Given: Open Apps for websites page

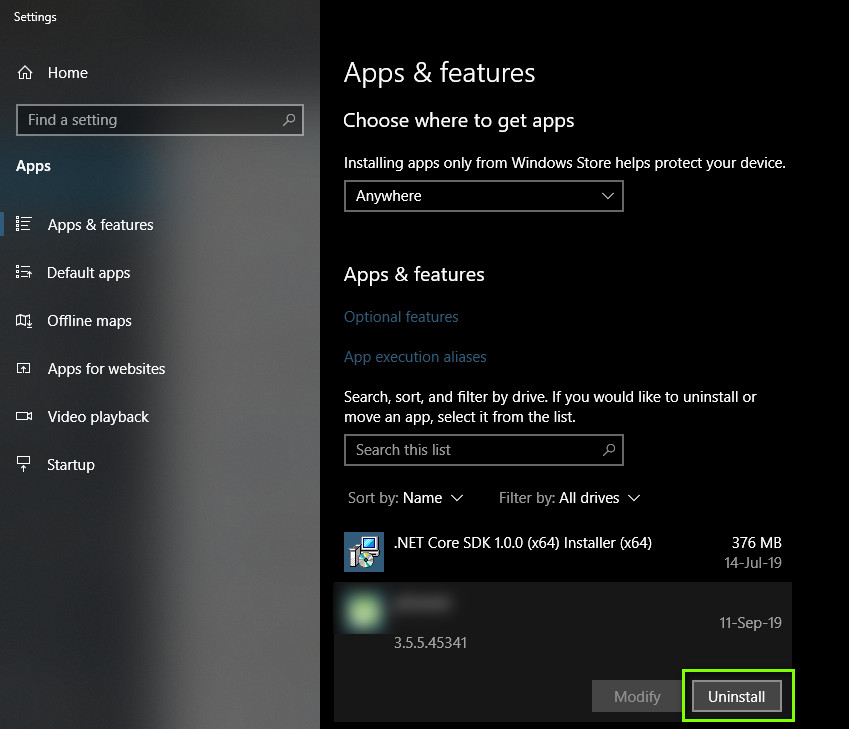Looking at the screenshot, I should click(106, 369).
